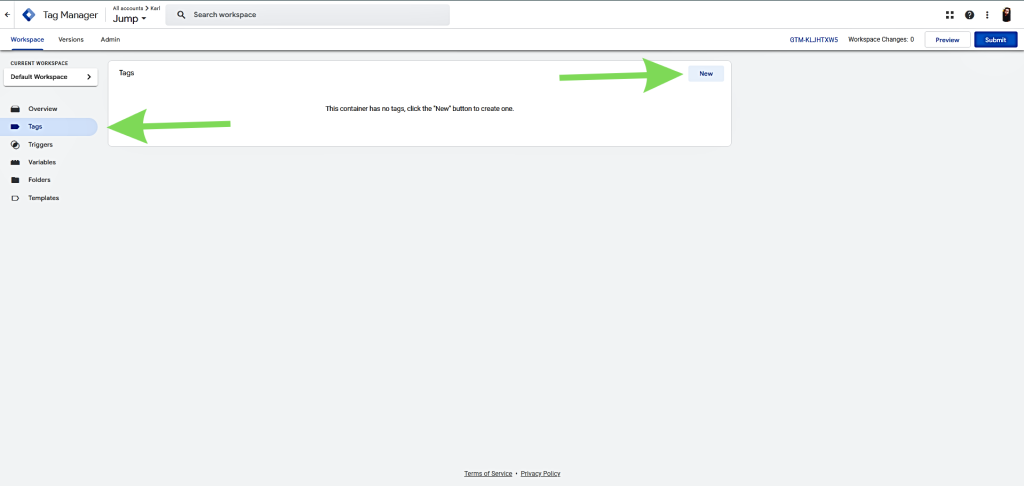Open Templates in the sidebar

[x=43, y=198]
